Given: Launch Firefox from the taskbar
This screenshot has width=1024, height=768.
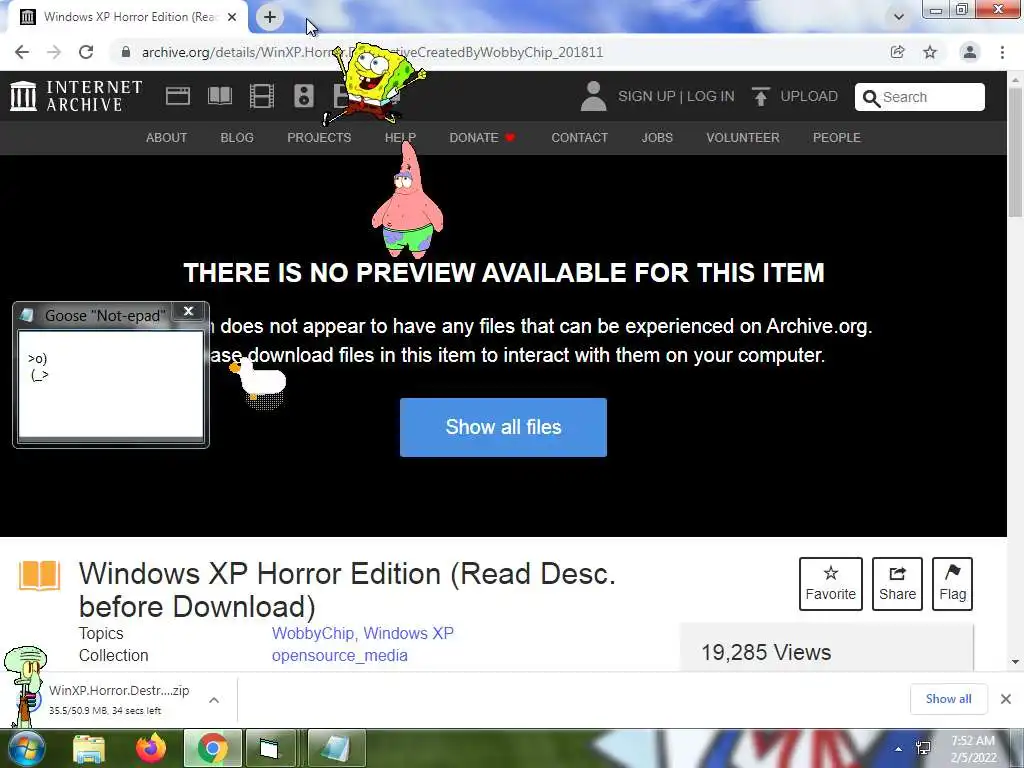Looking at the screenshot, I should coord(151,749).
